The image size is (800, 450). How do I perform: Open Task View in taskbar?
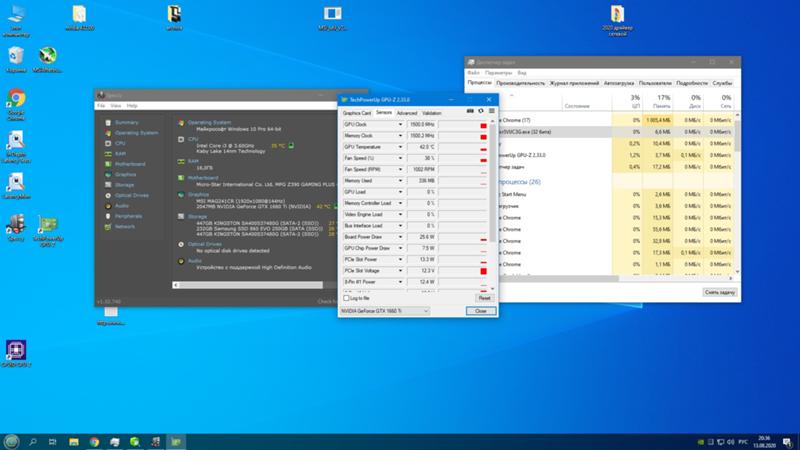(x=53, y=442)
